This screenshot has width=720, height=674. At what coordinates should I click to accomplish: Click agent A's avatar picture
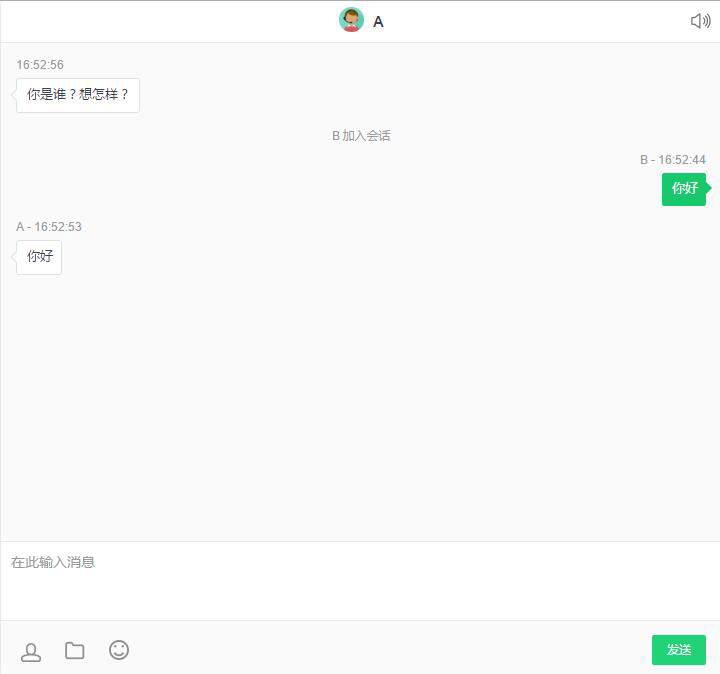tap(351, 20)
